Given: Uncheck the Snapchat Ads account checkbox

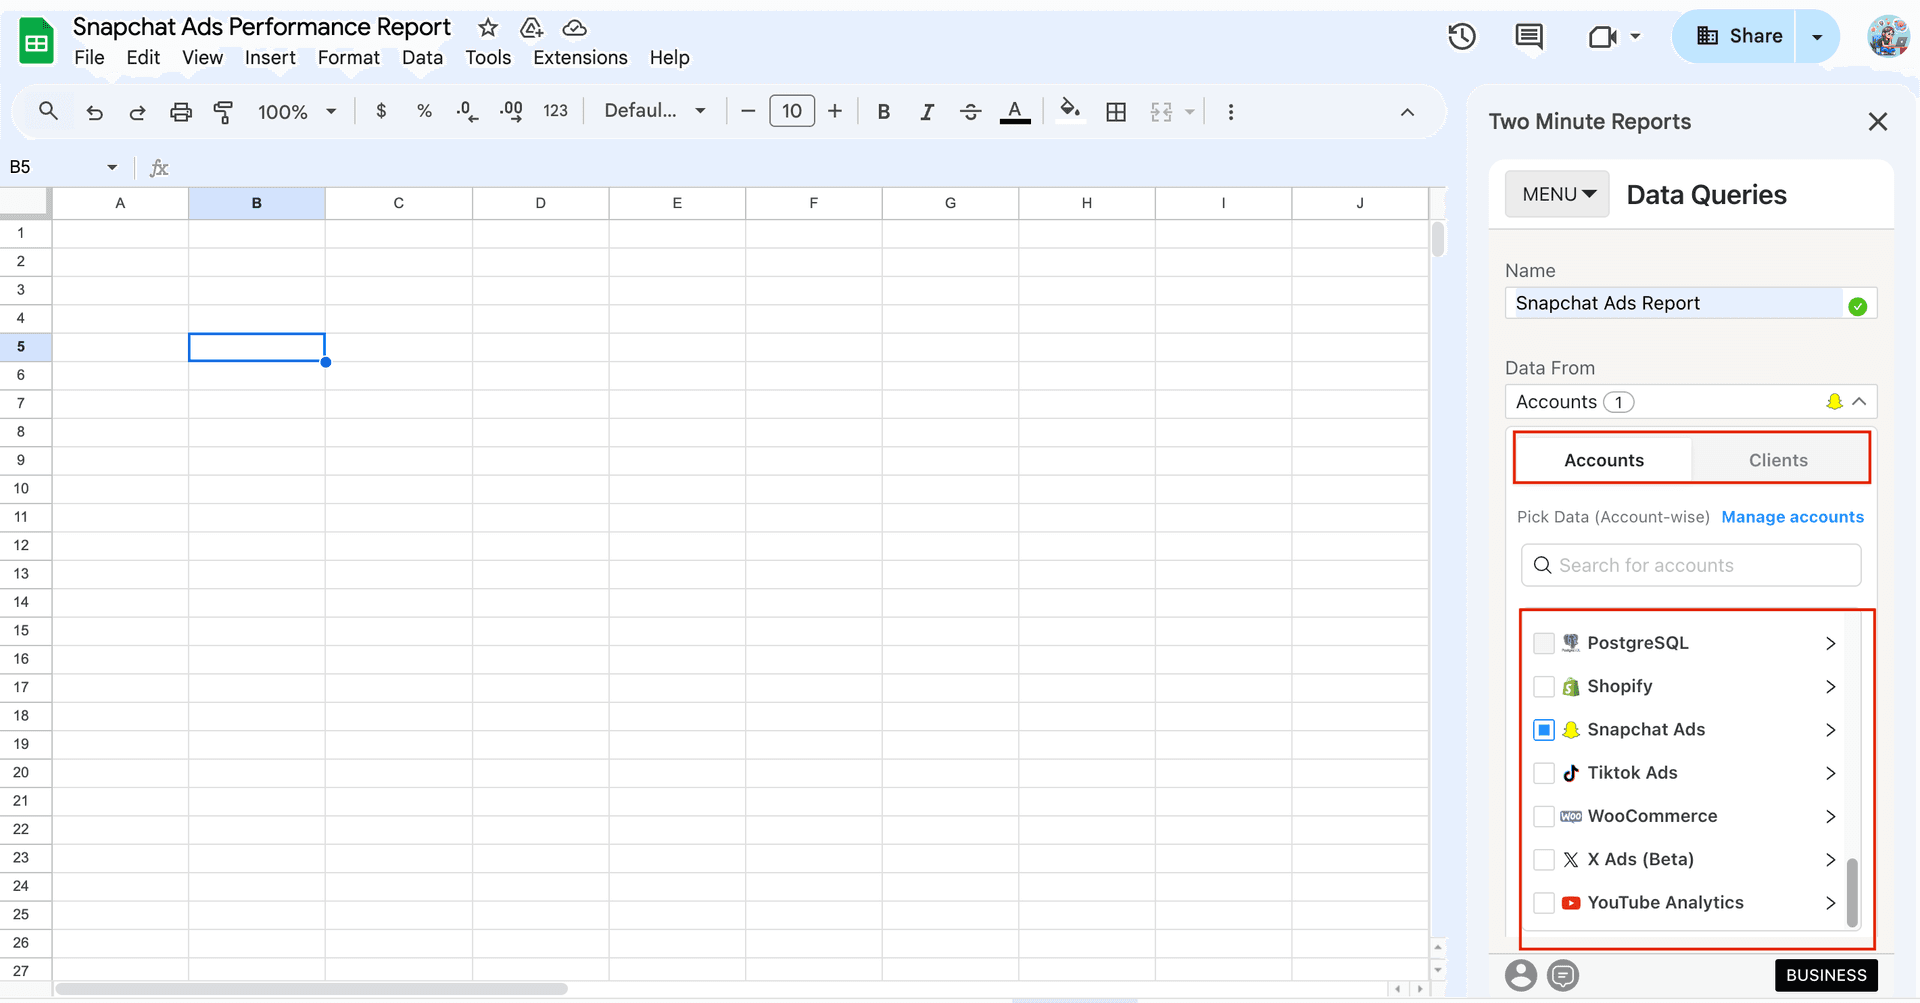Looking at the screenshot, I should pos(1544,730).
